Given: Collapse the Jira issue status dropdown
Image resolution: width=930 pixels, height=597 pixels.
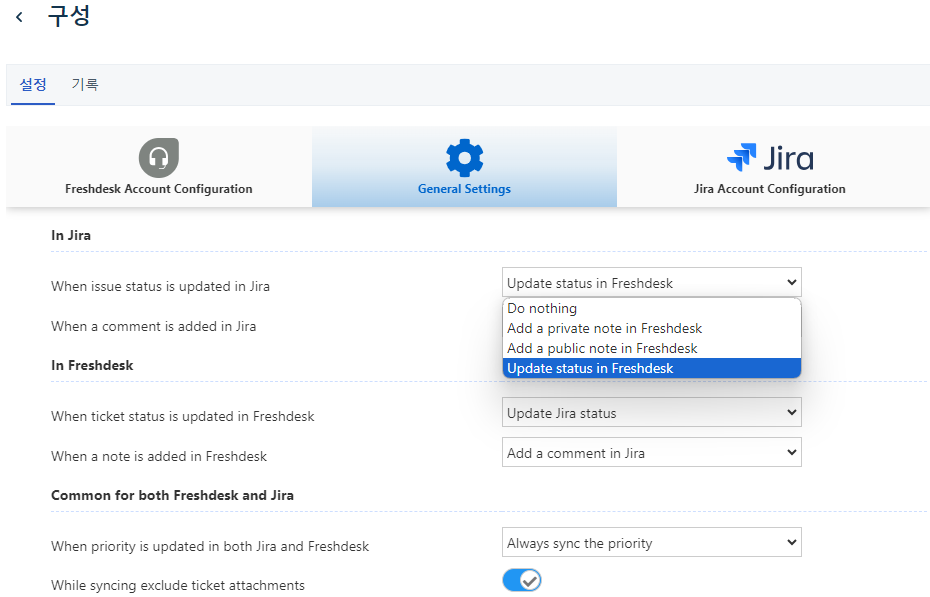Looking at the screenshot, I should [652, 283].
